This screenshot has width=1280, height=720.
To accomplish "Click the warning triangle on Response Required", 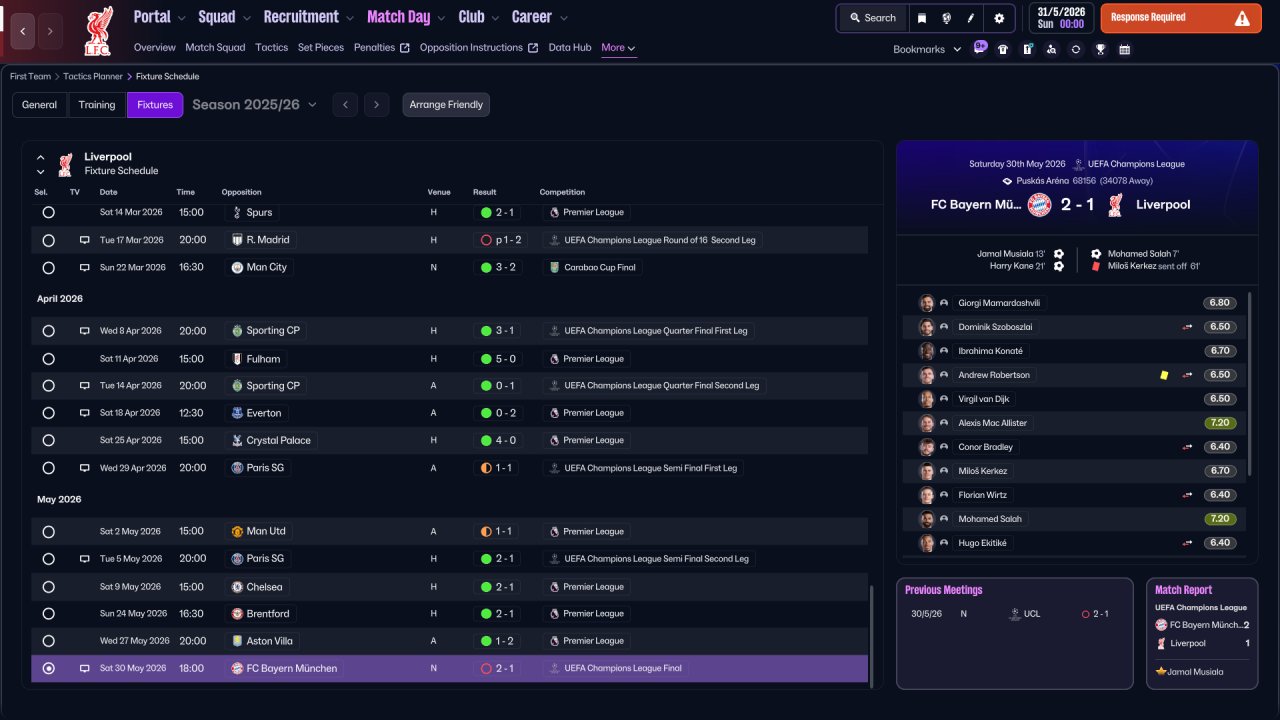I will coord(1242,18).
